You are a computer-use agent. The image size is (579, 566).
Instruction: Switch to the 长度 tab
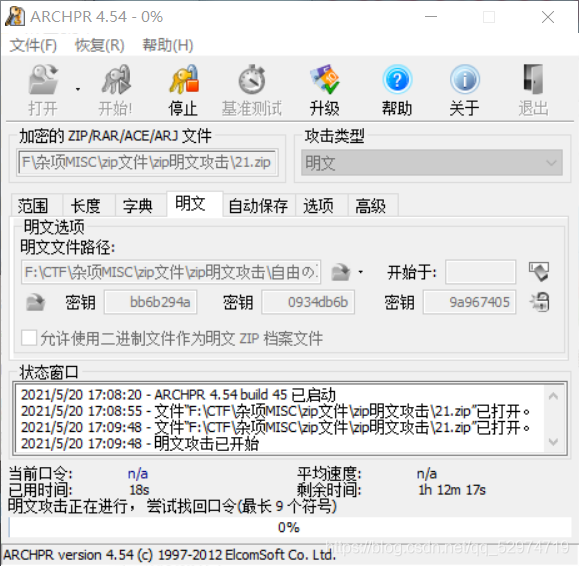tap(89, 205)
